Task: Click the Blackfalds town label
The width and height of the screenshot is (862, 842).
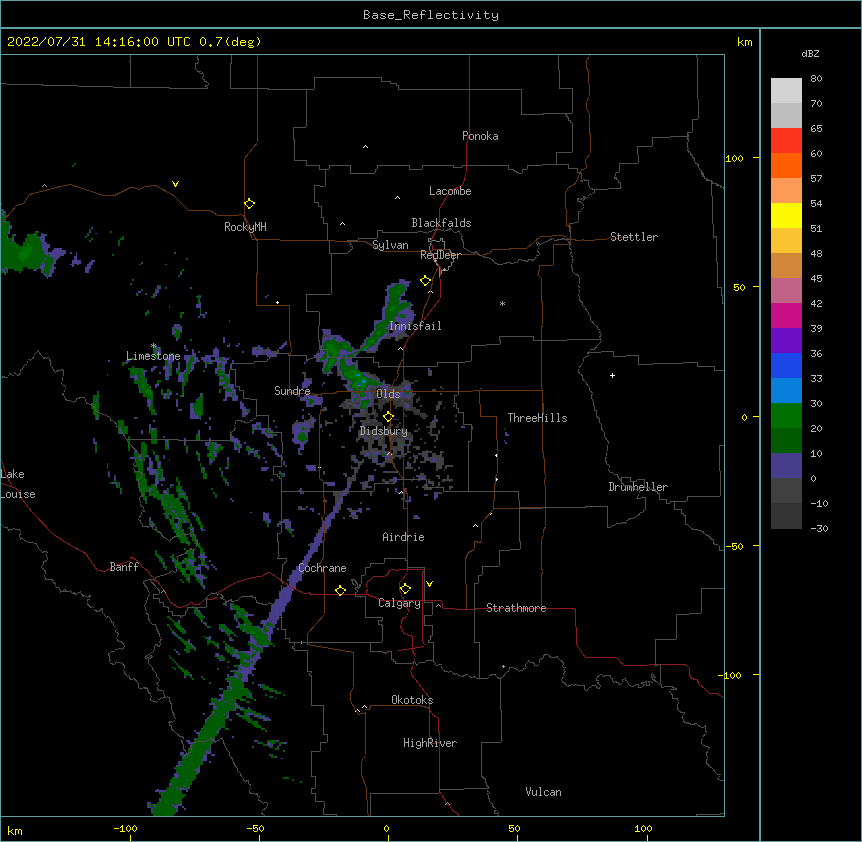Action: (x=441, y=223)
